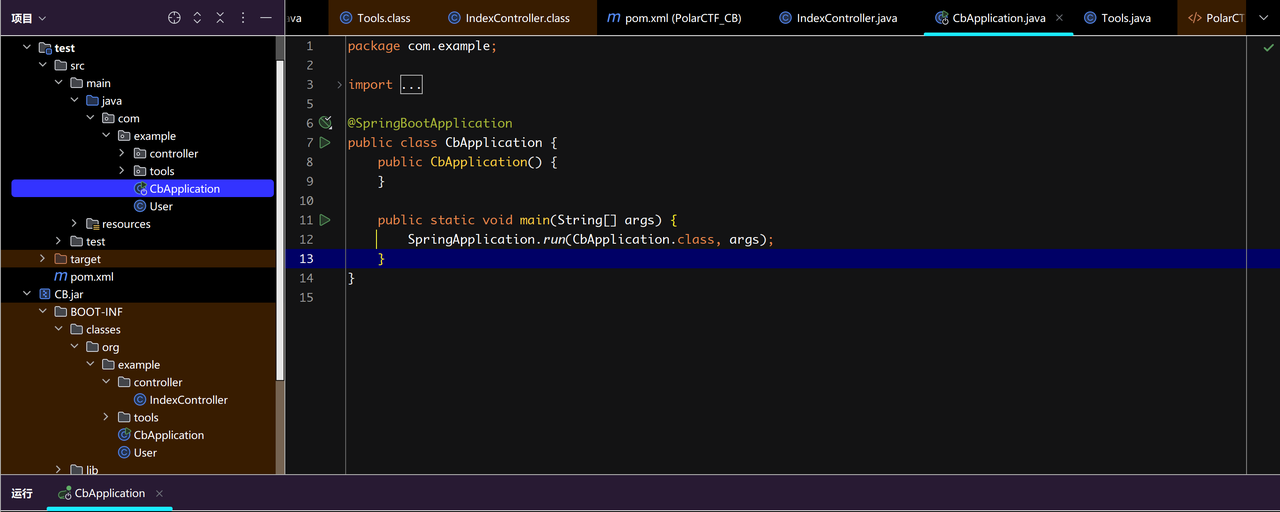Click the select opened file crosshair icon

[x=174, y=18]
